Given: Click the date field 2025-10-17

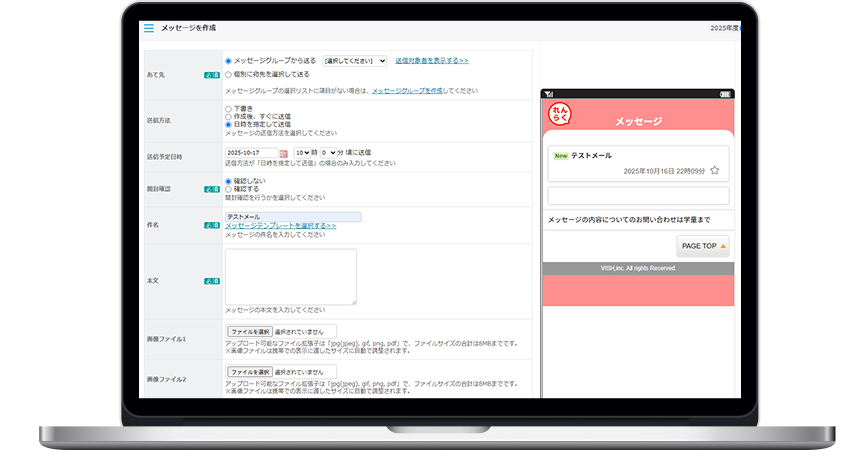Looking at the screenshot, I should [x=251, y=153].
